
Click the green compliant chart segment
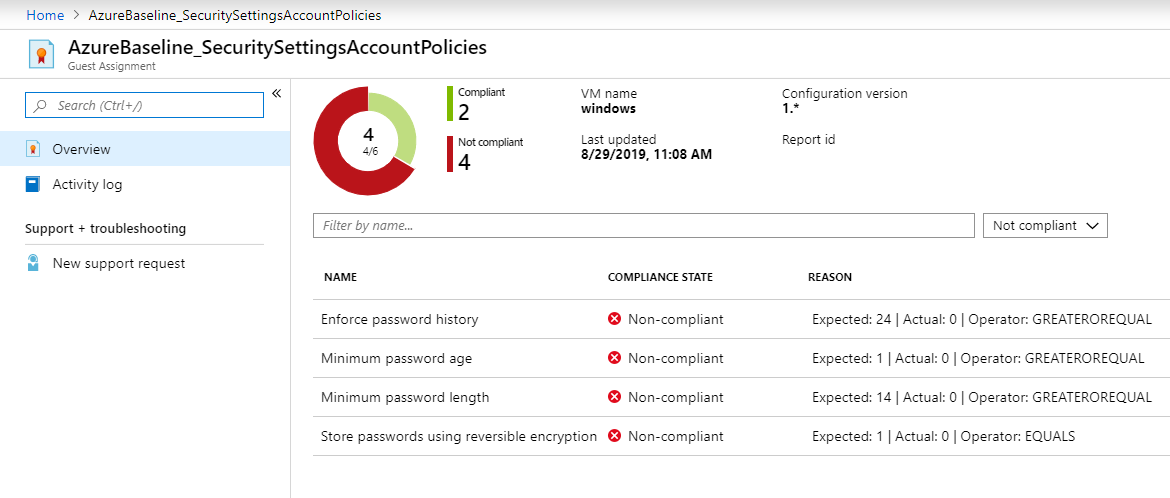point(398,125)
